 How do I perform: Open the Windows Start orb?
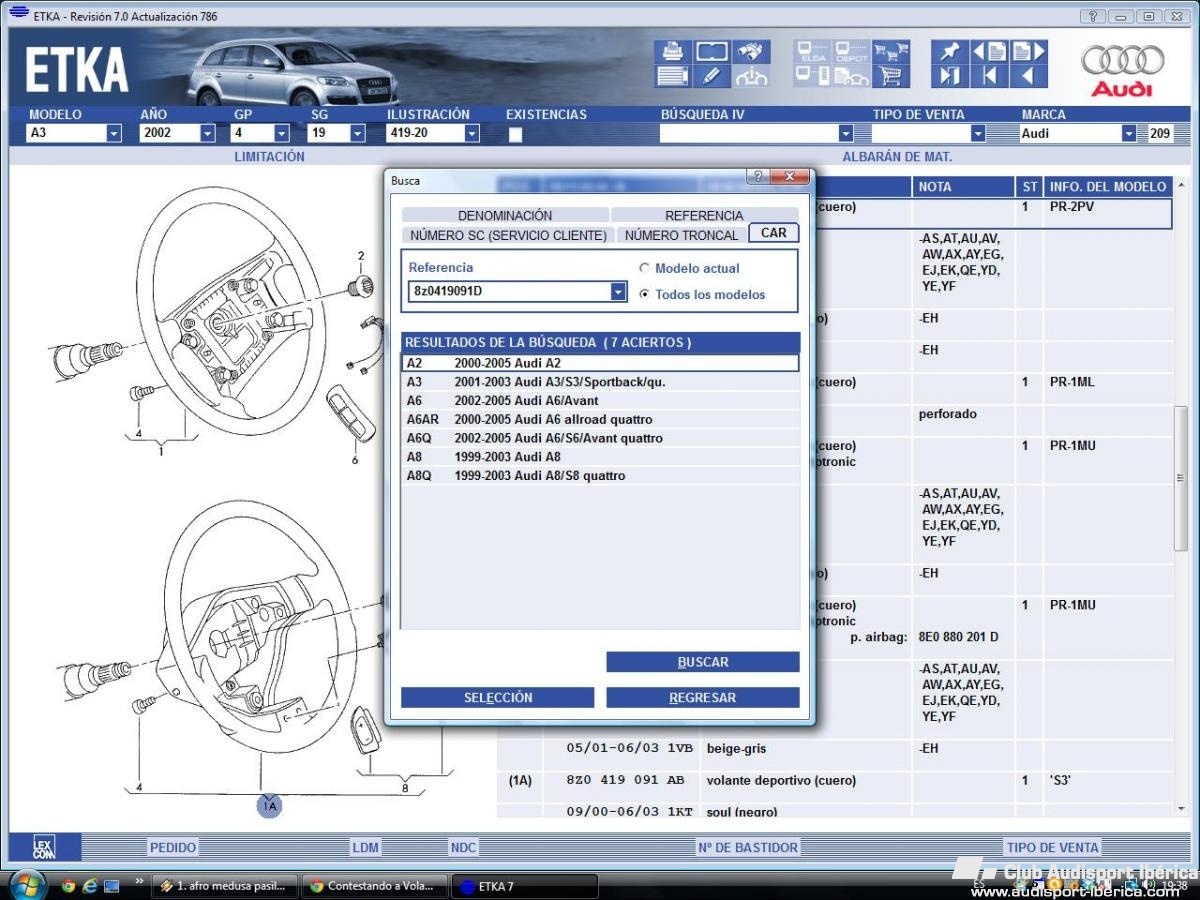(x=26, y=885)
